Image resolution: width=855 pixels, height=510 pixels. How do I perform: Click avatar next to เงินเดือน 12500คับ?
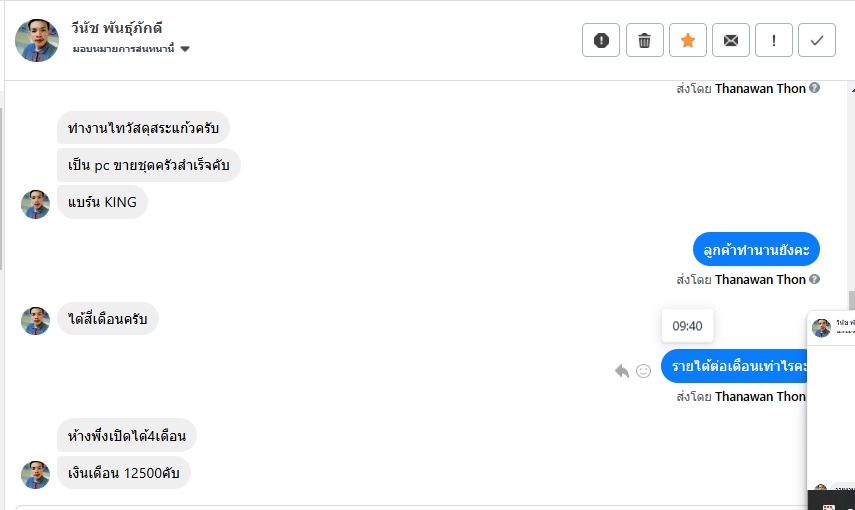36,474
